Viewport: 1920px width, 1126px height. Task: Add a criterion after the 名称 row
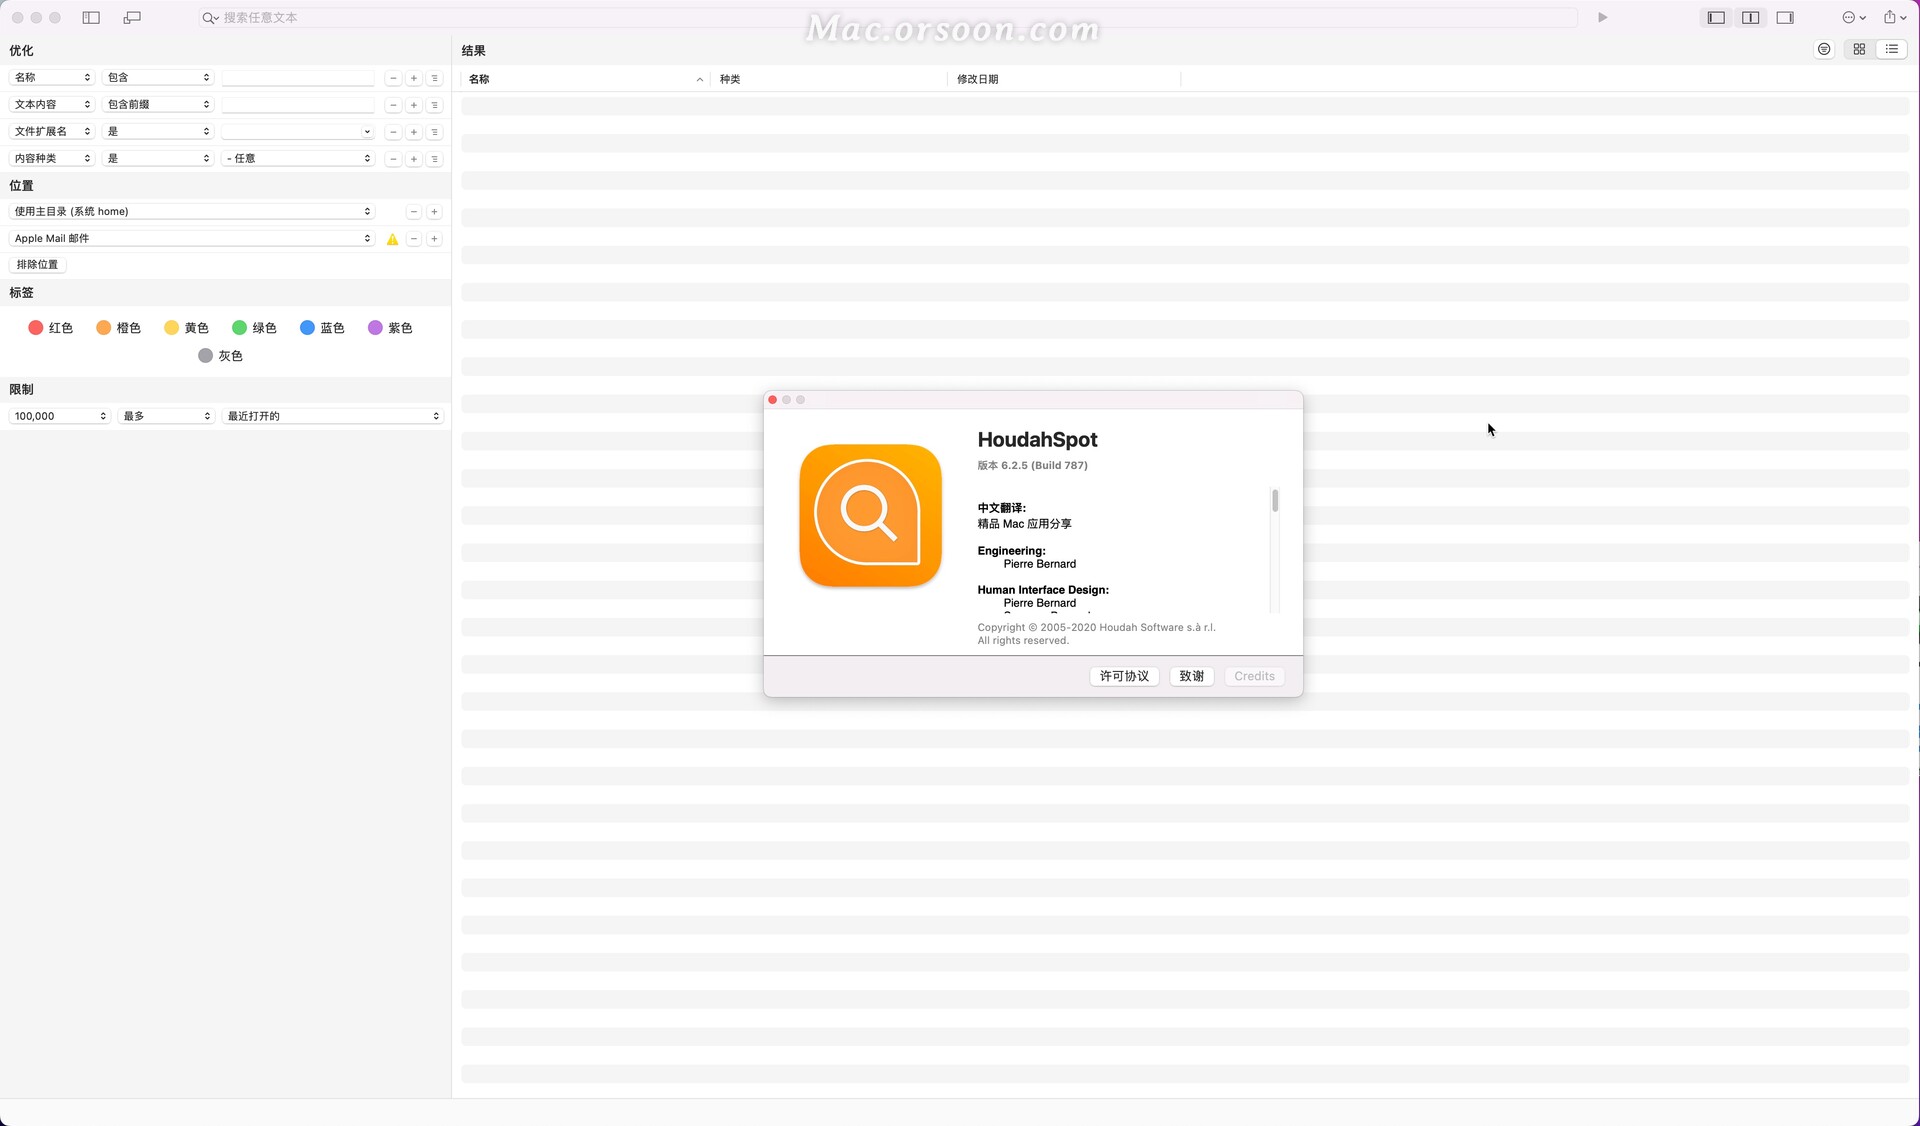tap(414, 78)
